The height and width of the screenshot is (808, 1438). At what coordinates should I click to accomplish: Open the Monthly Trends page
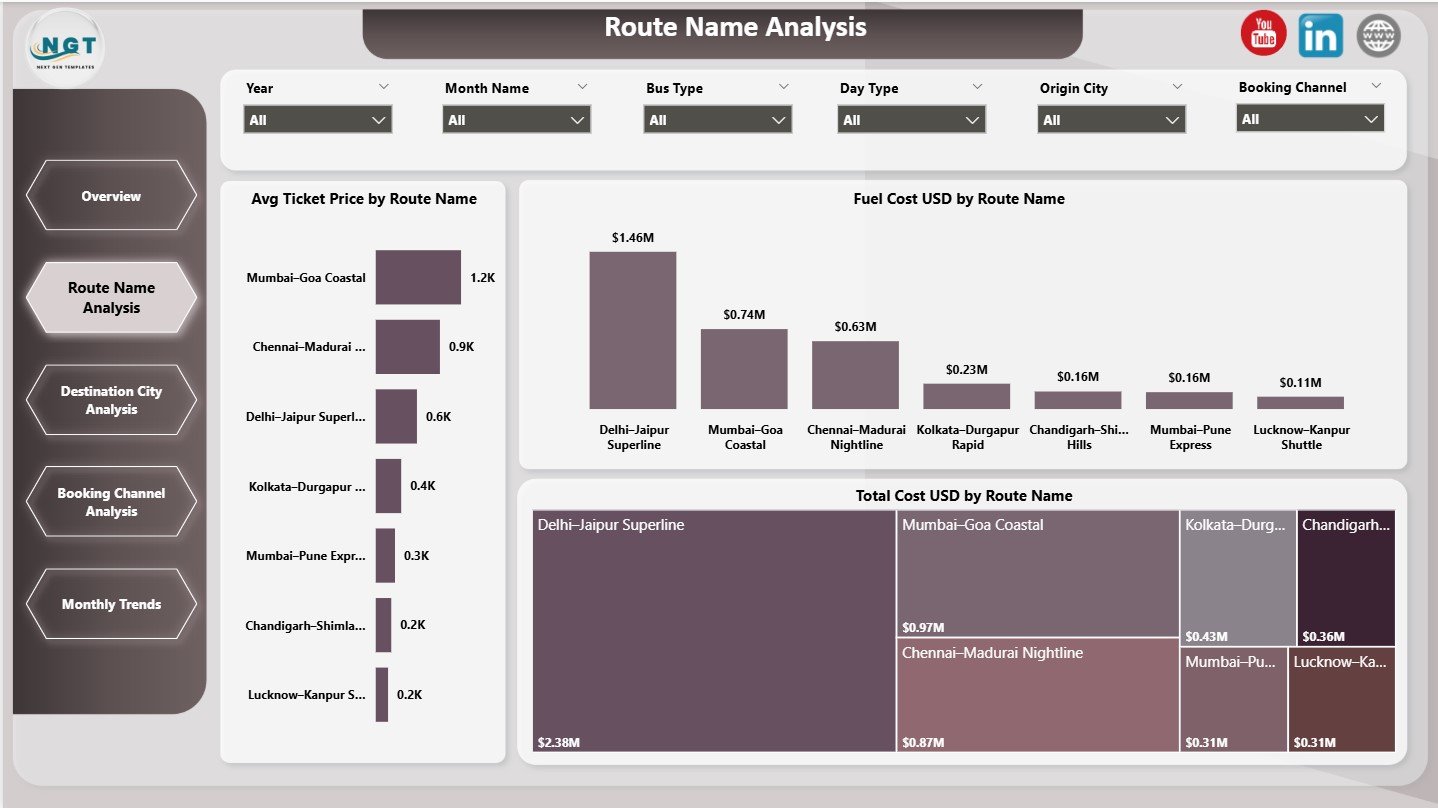pyautogui.click(x=110, y=604)
